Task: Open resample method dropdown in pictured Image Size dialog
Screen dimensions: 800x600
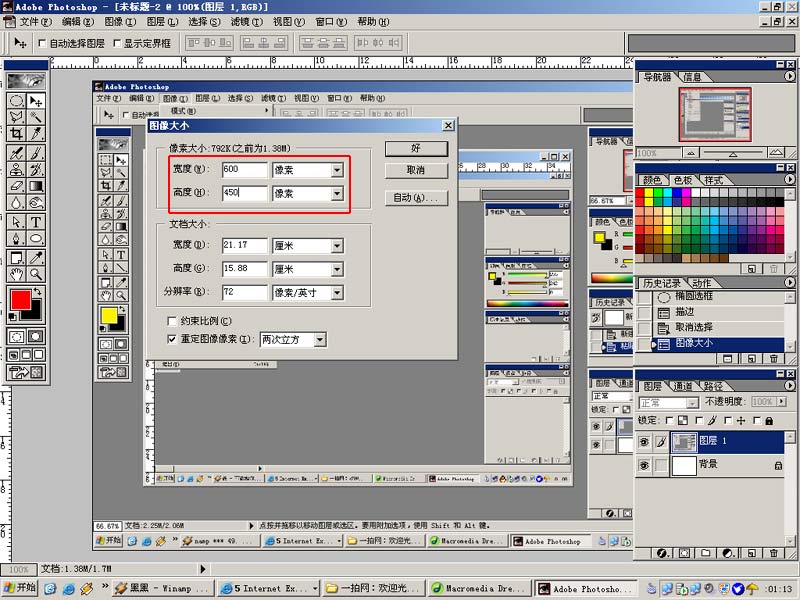Action: point(320,339)
